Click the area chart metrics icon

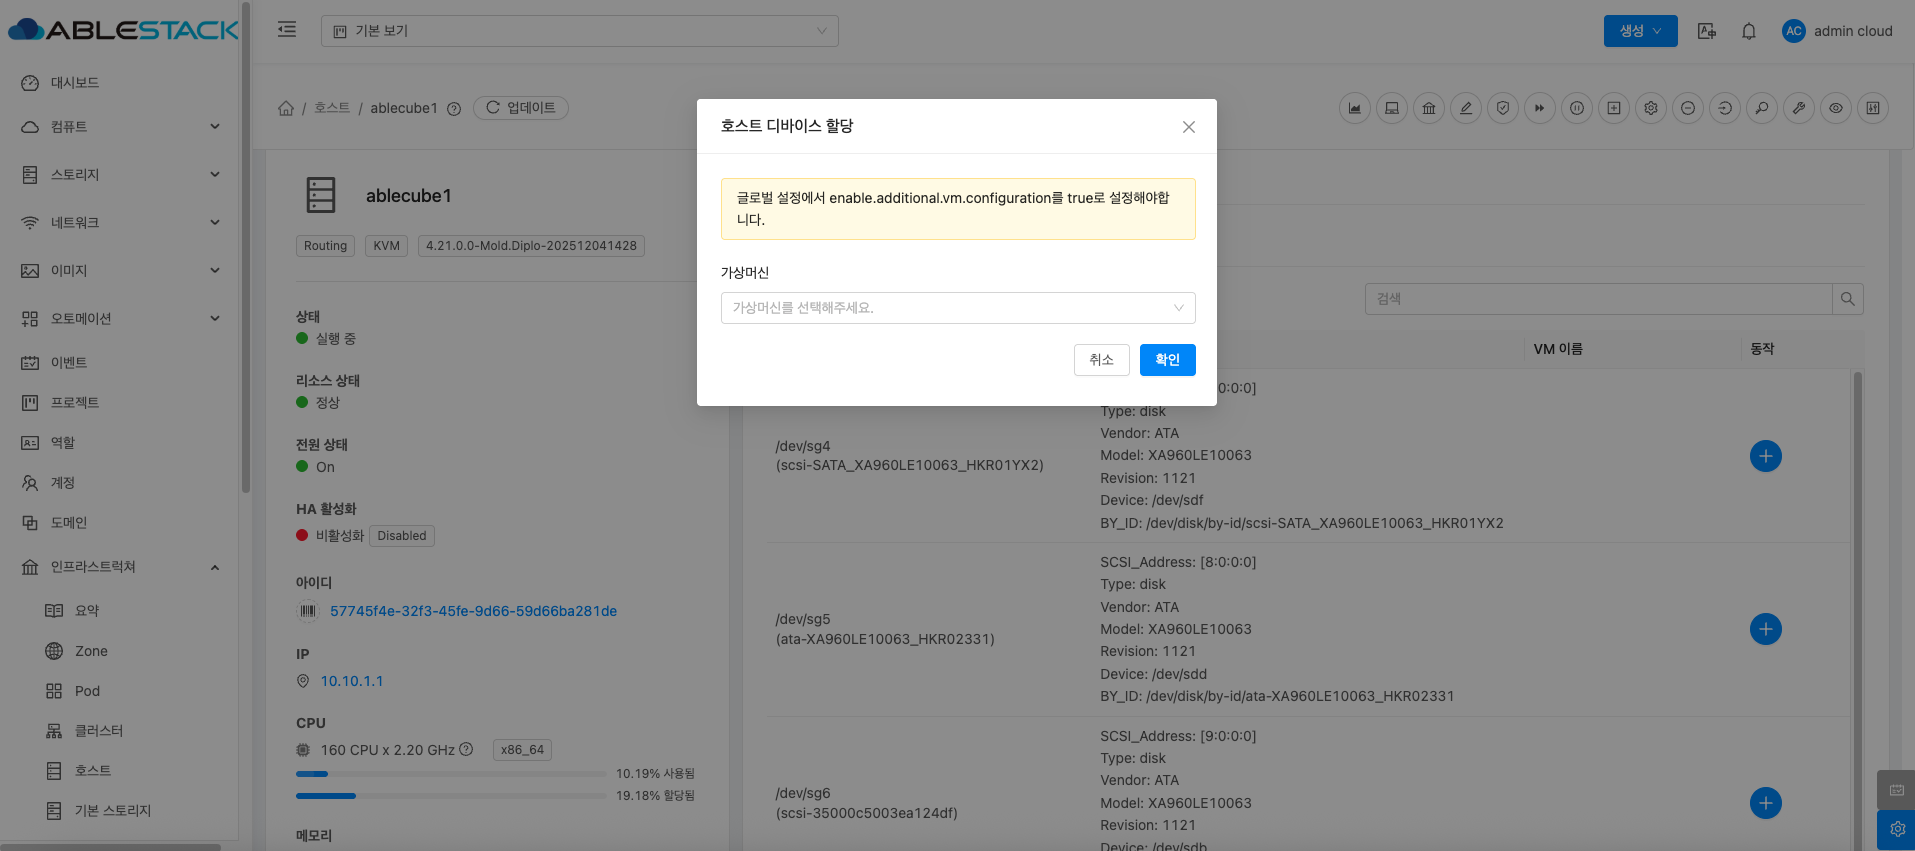click(x=1354, y=108)
